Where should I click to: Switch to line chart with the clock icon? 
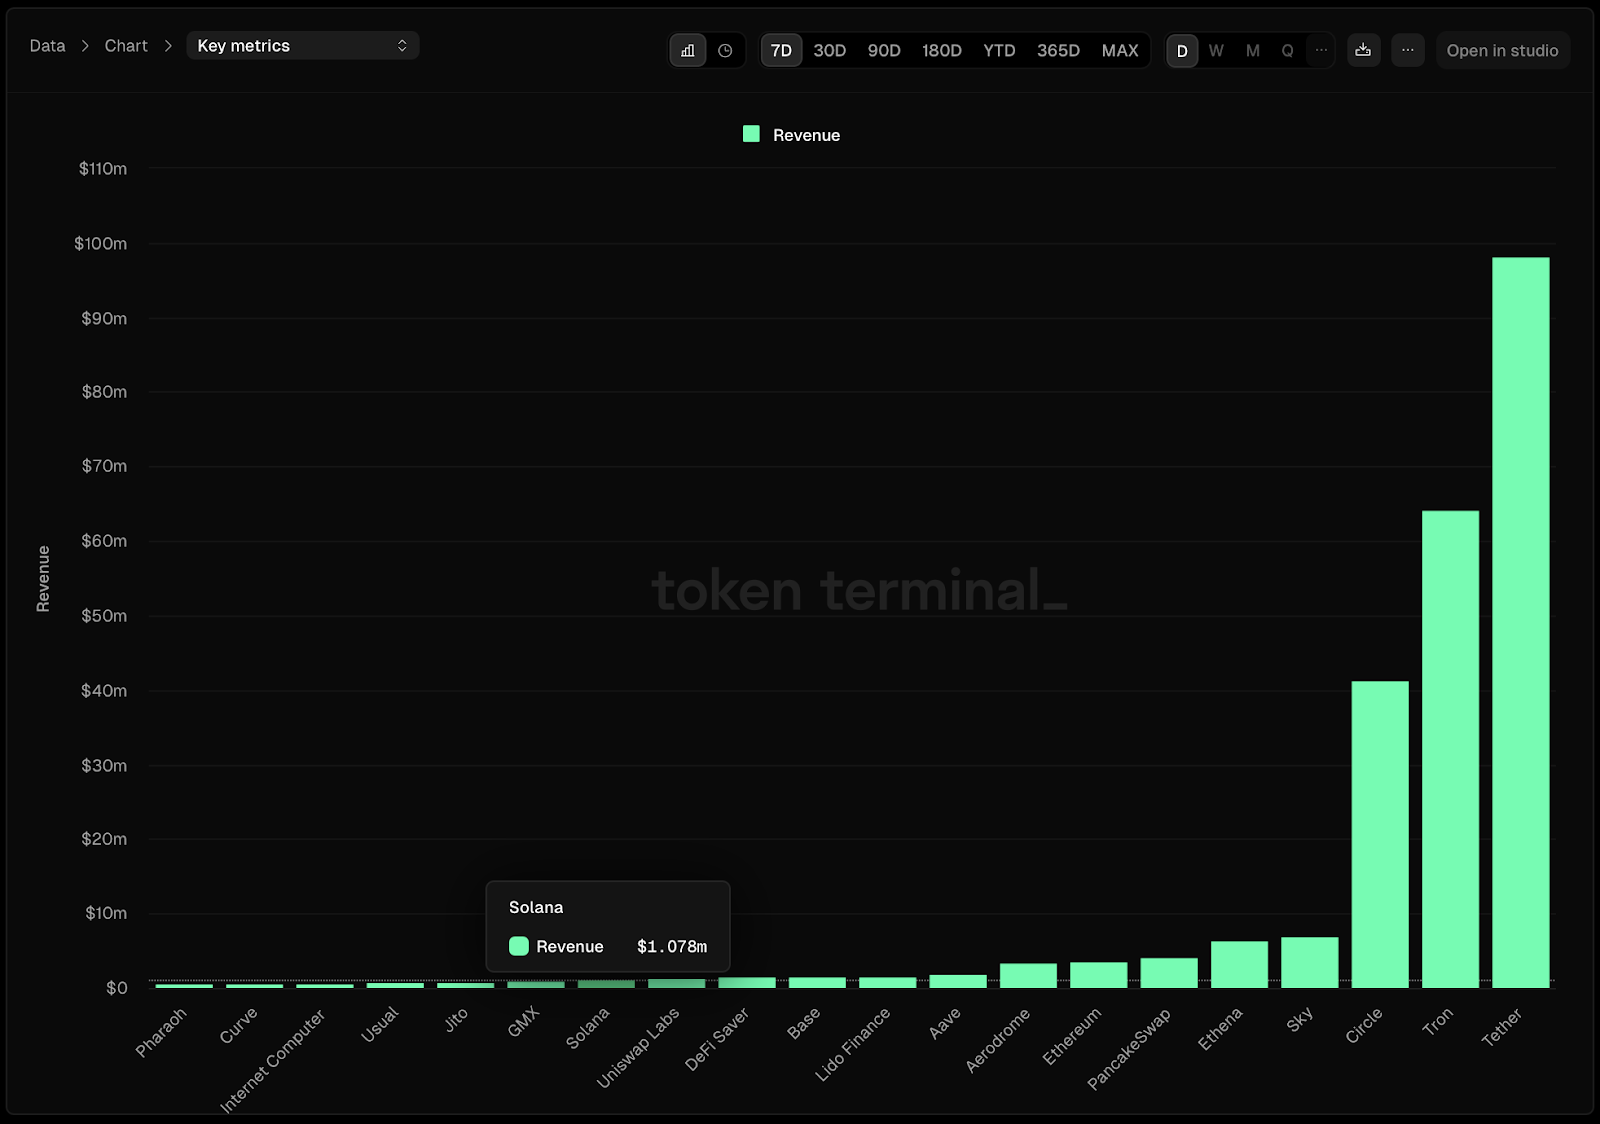pos(725,49)
